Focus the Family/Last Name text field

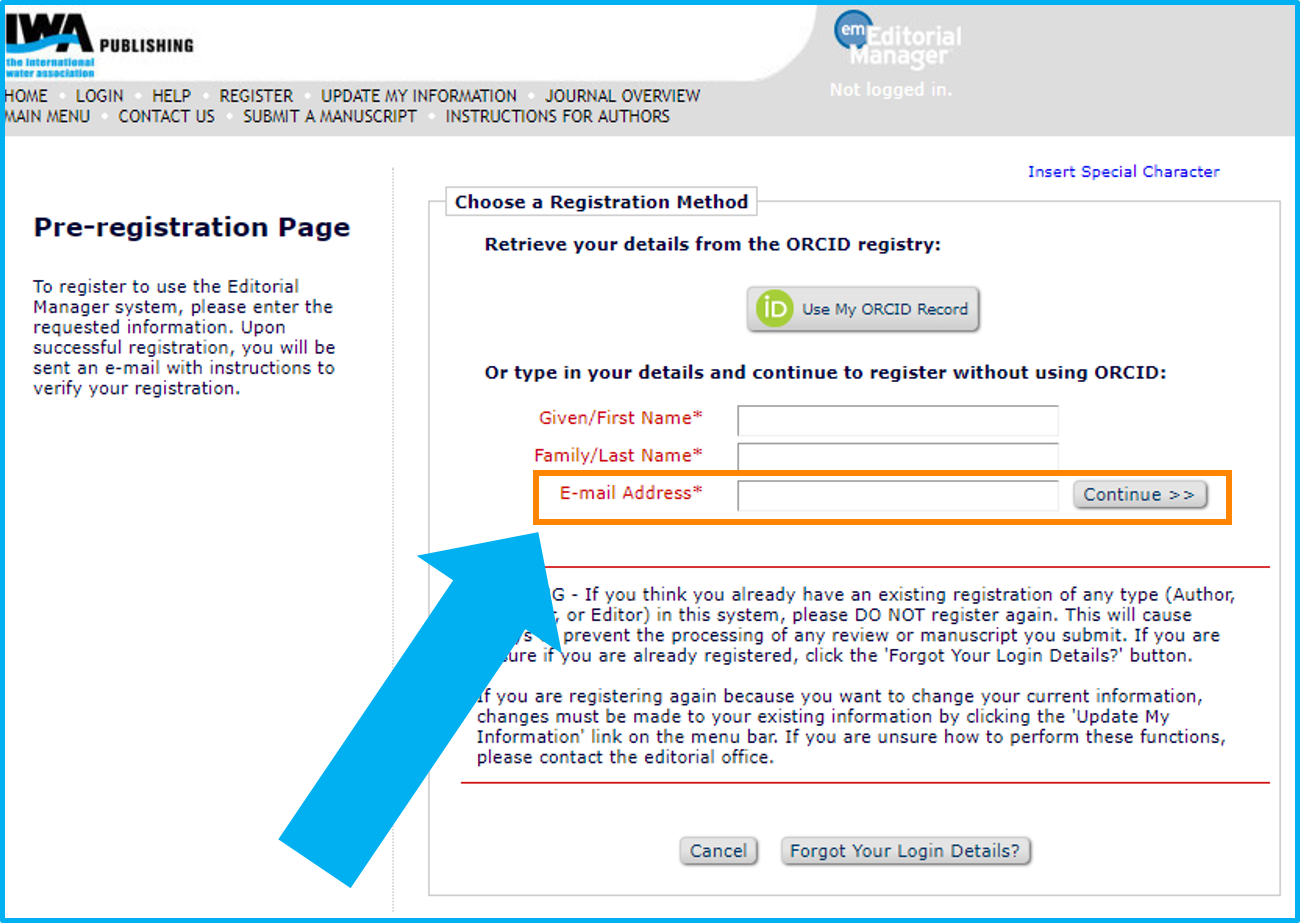(x=897, y=457)
